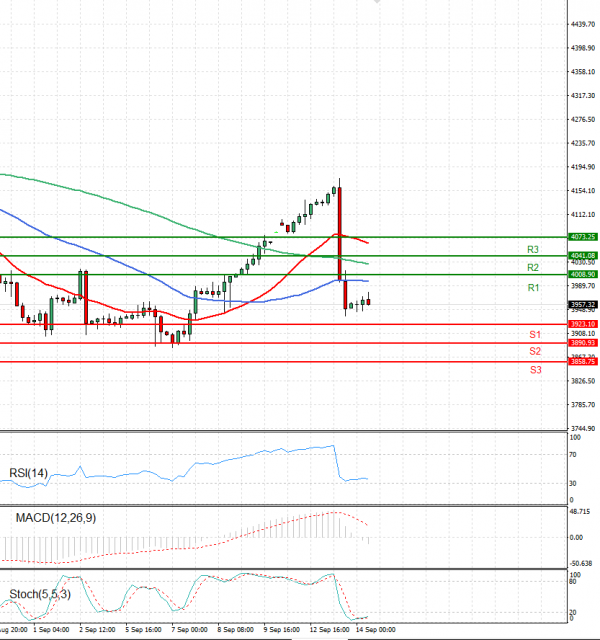Screen dimensions: 600x640
Task: Click the 4317.30 price axis value
Action: pos(583,96)
